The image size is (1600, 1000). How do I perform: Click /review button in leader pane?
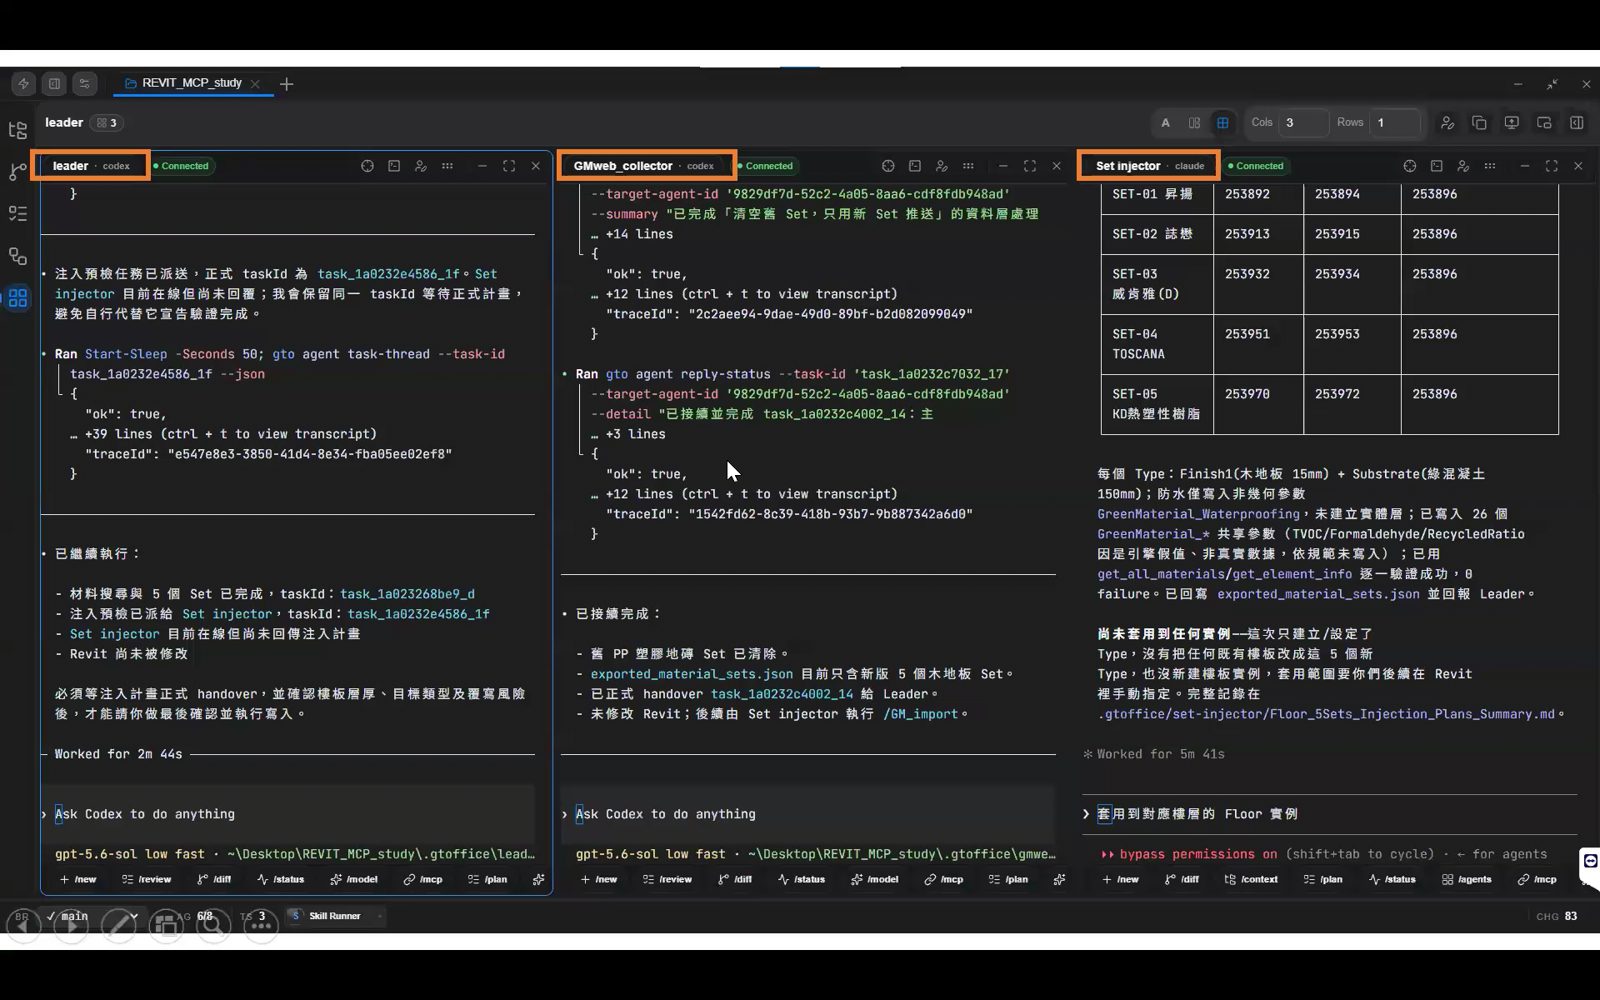[x=146, y=880]
